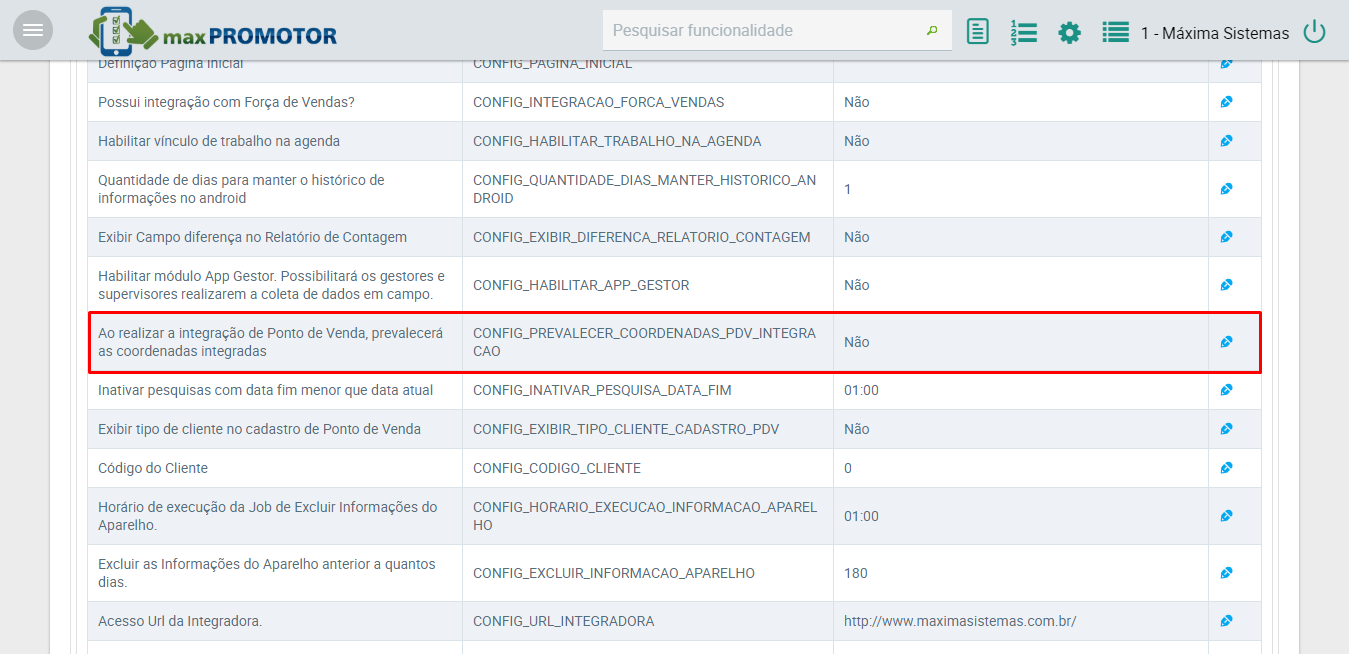Click CONFIG_HABILITAR_APP_GESTOR key text

point(581,285)
